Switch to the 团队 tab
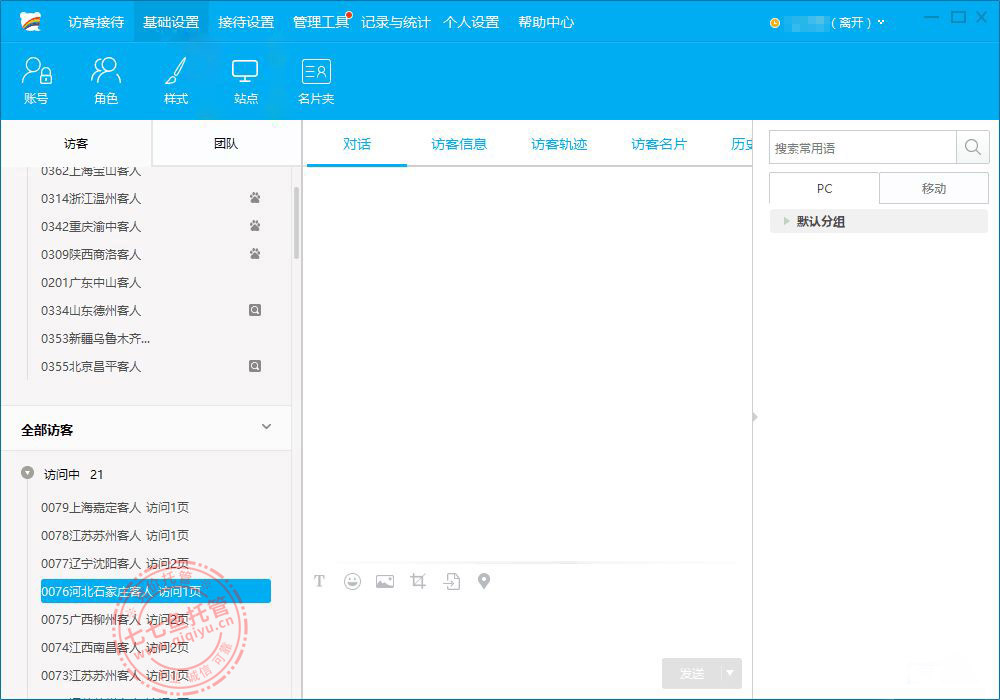Screen dimensions: 1000x700 coord(226,143)
